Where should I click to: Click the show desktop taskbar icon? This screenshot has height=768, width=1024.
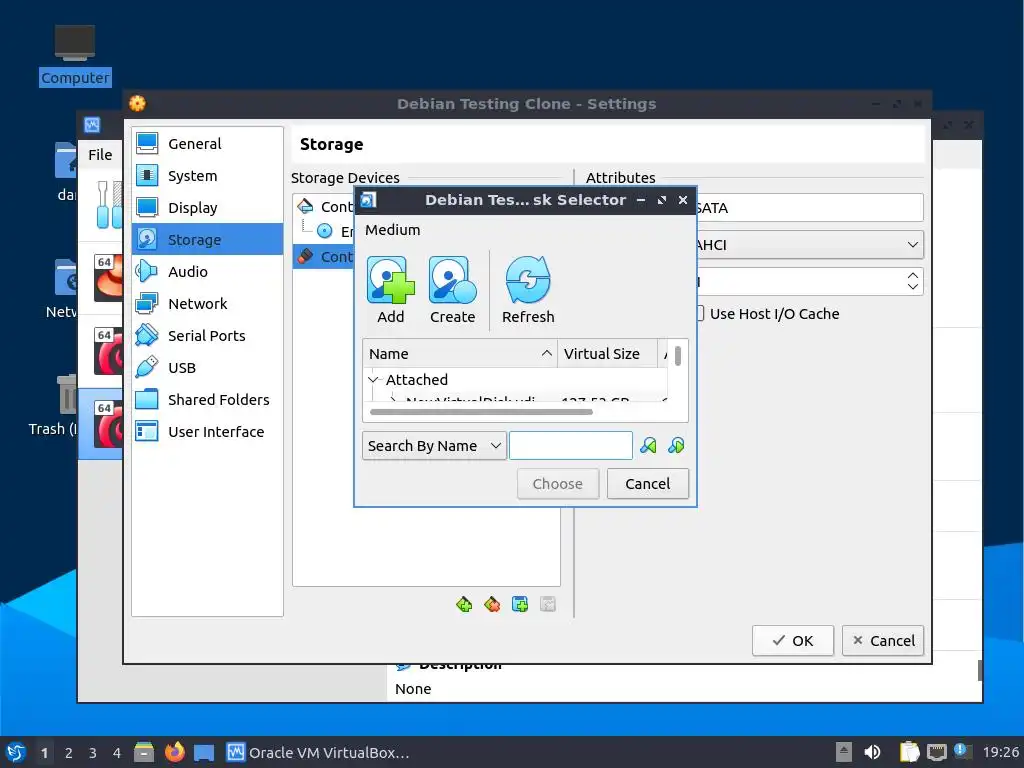coord(204,752)
